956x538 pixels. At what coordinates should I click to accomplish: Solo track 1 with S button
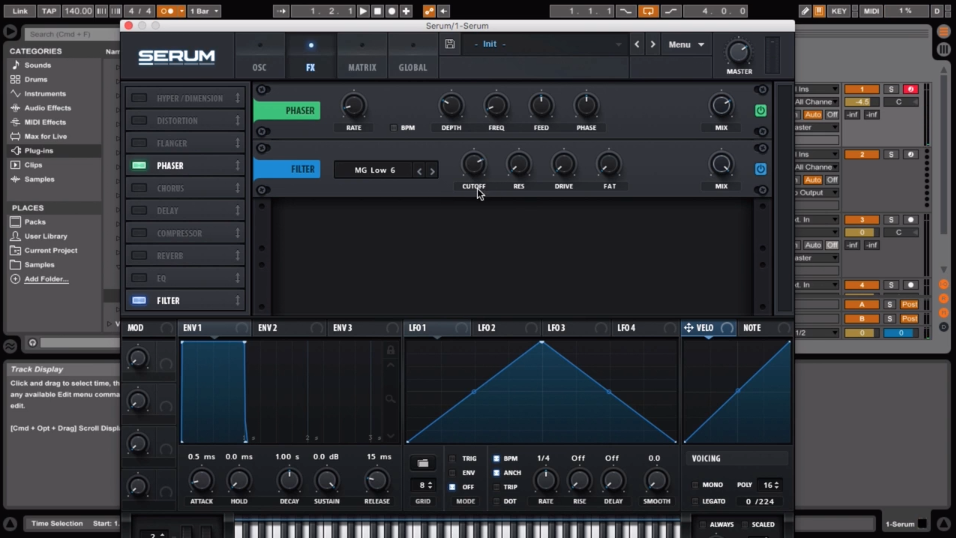tap(891, 89)
